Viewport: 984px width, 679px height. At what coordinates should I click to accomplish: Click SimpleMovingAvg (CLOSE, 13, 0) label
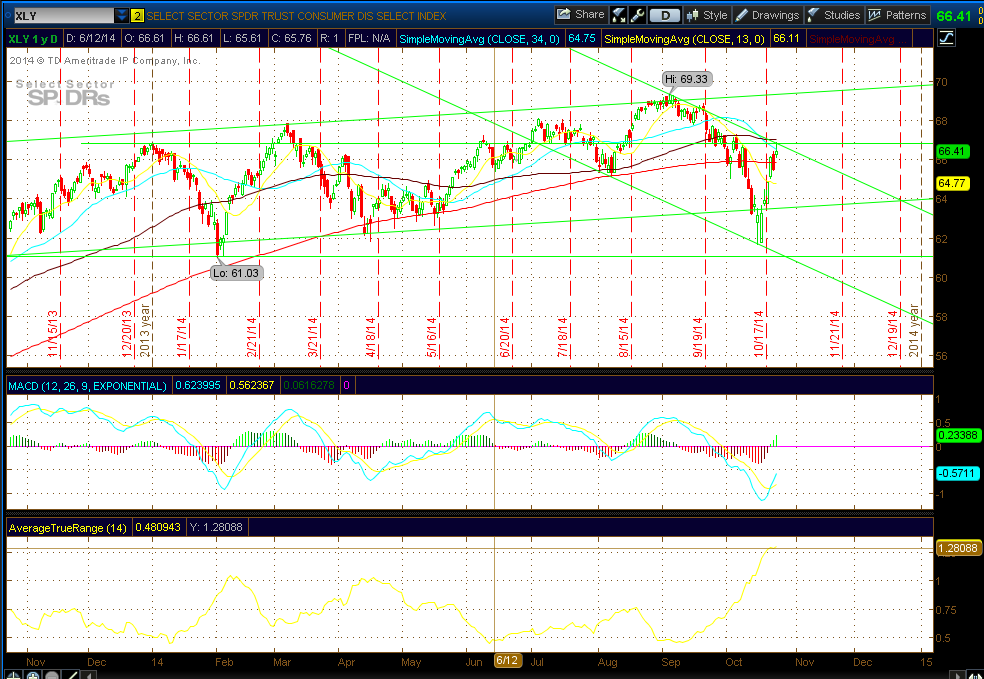pos(684,39)
